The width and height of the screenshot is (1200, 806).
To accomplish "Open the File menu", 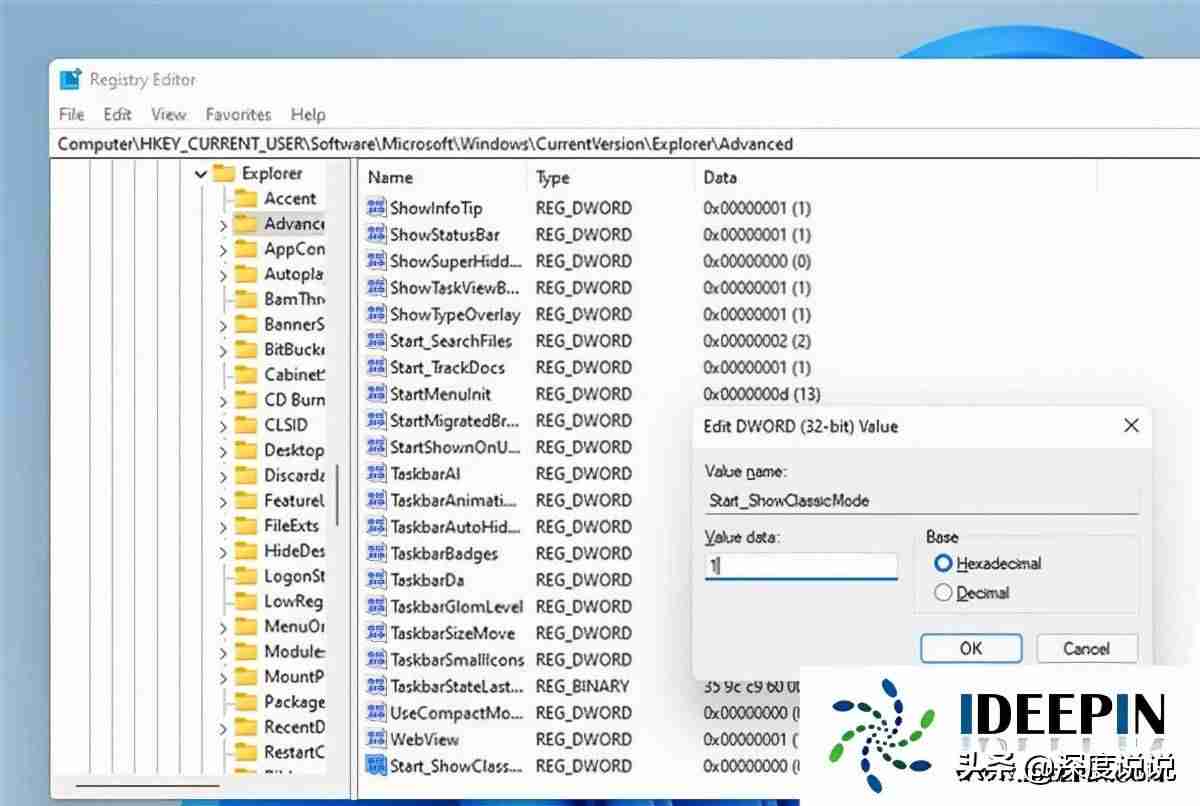I will [x=72, y=114].
